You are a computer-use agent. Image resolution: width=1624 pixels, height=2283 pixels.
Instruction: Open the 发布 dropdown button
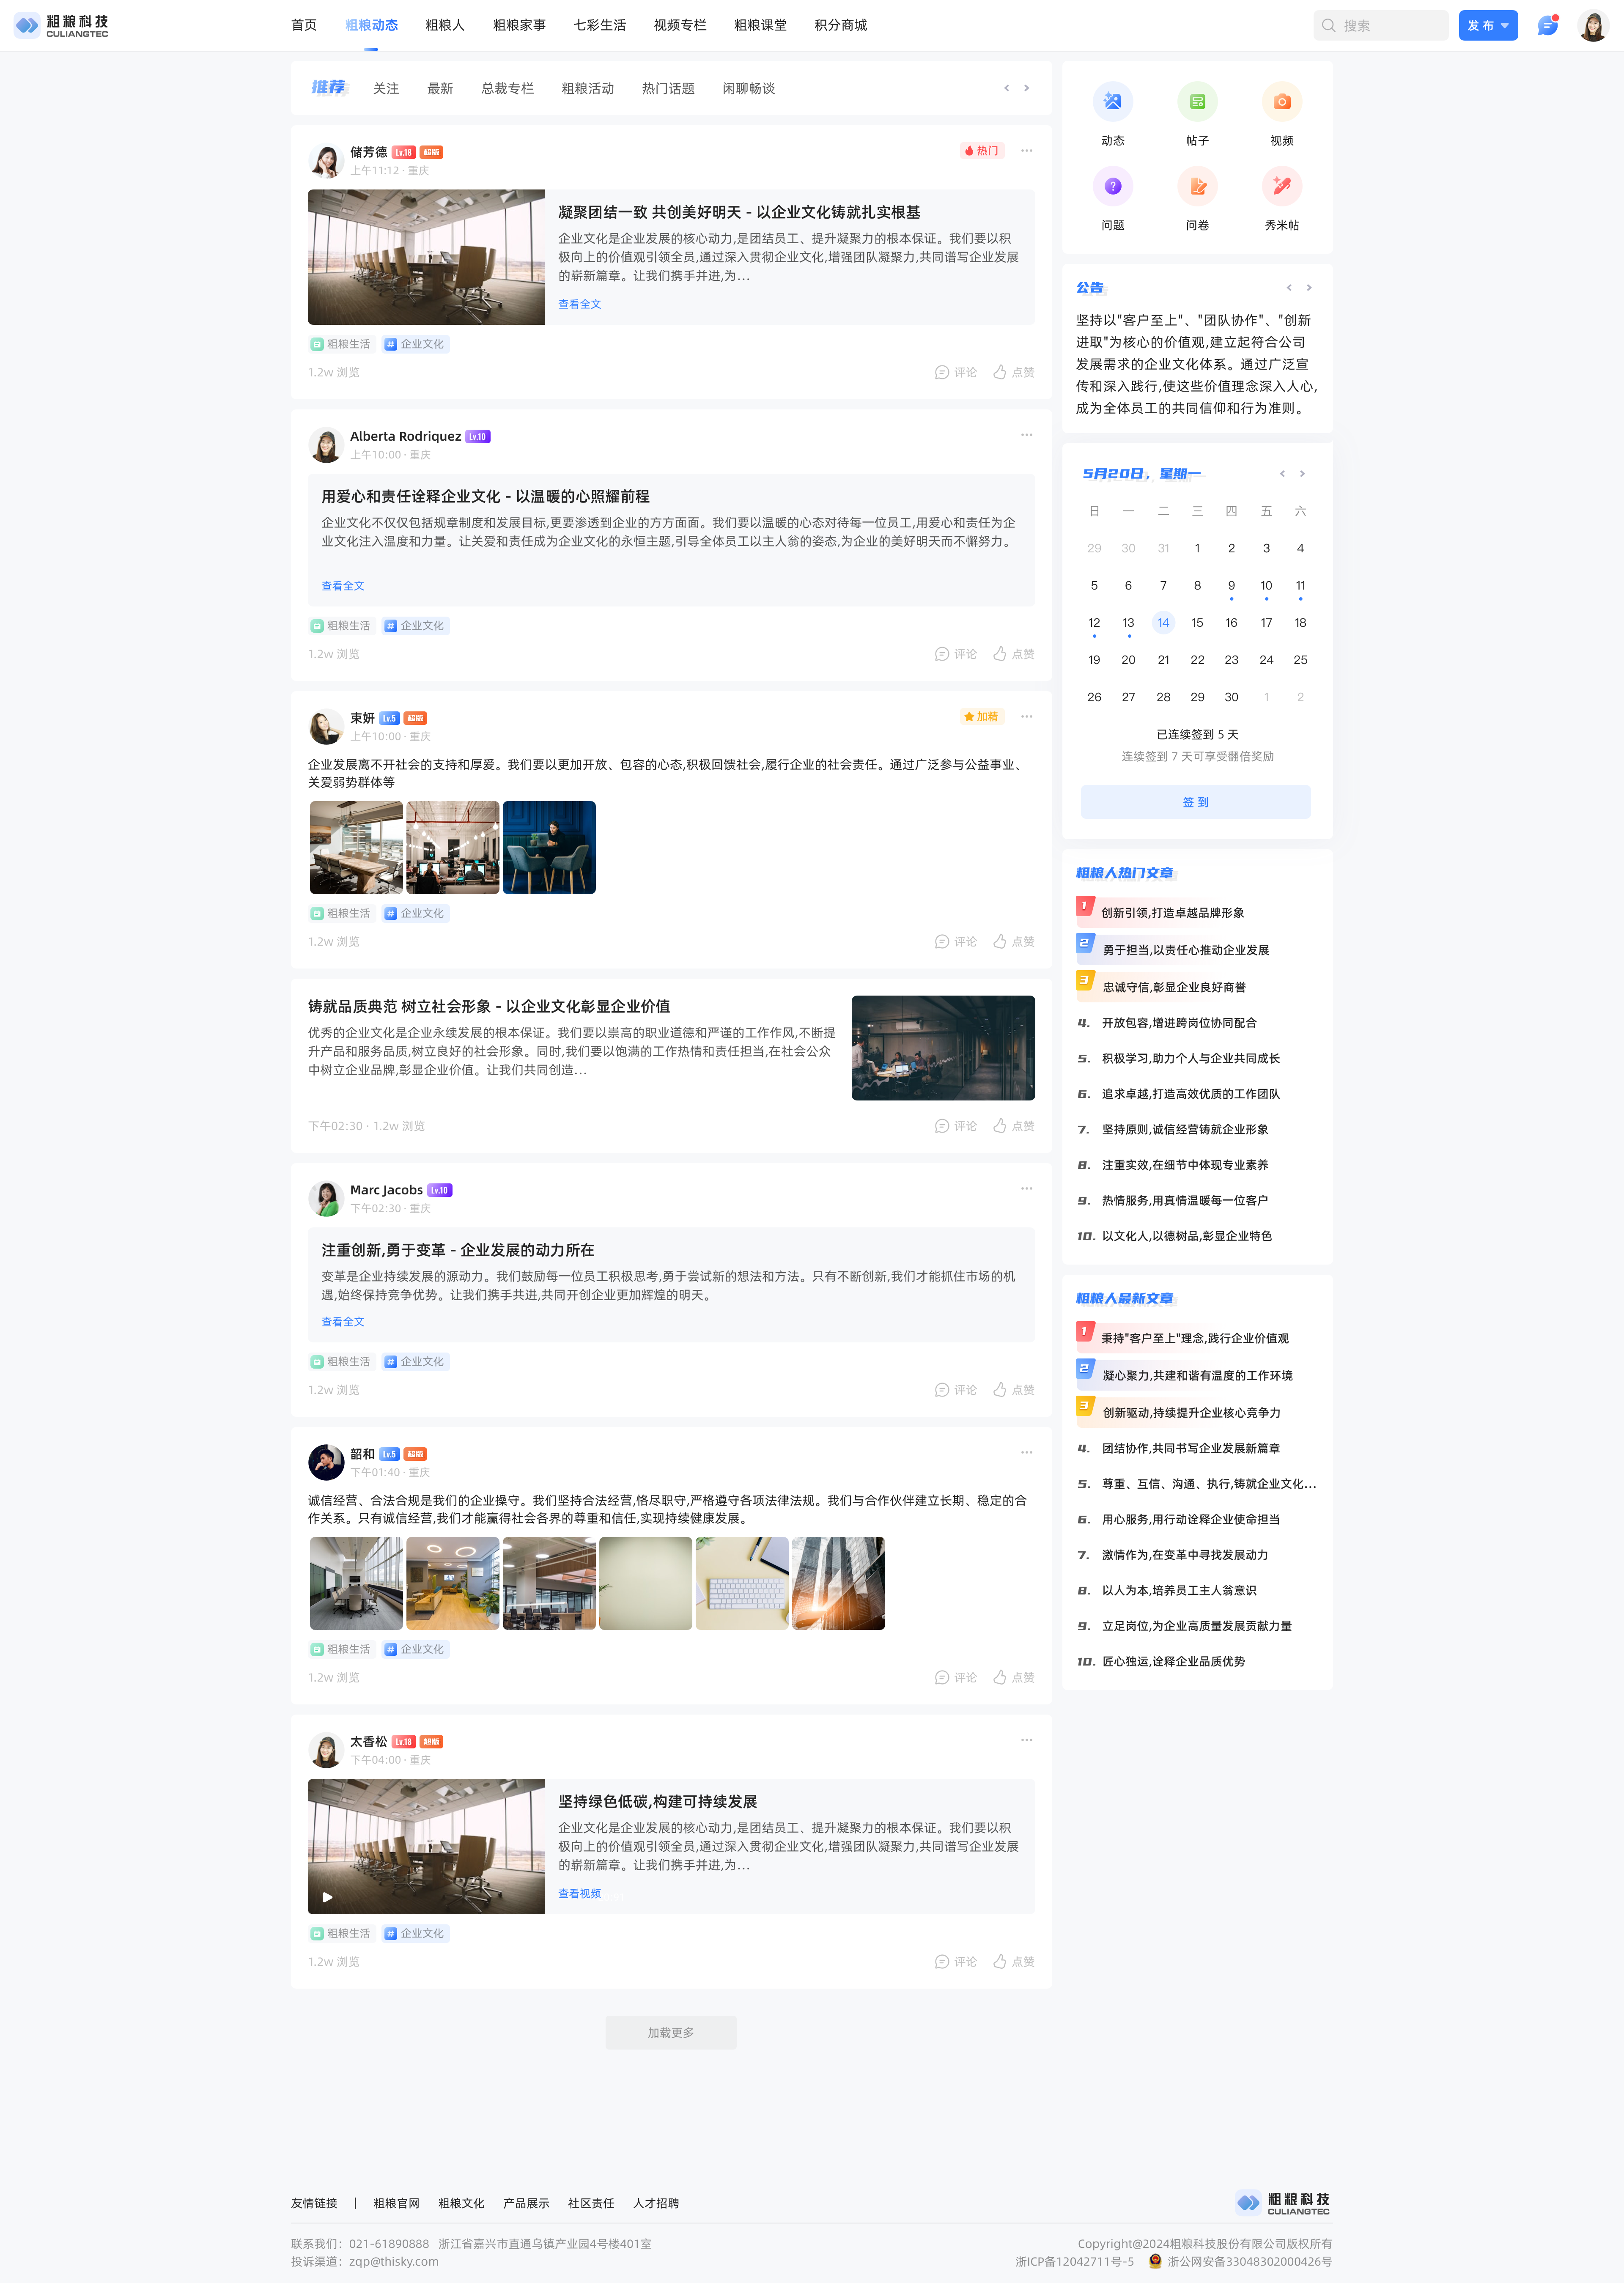[1487, 25]
